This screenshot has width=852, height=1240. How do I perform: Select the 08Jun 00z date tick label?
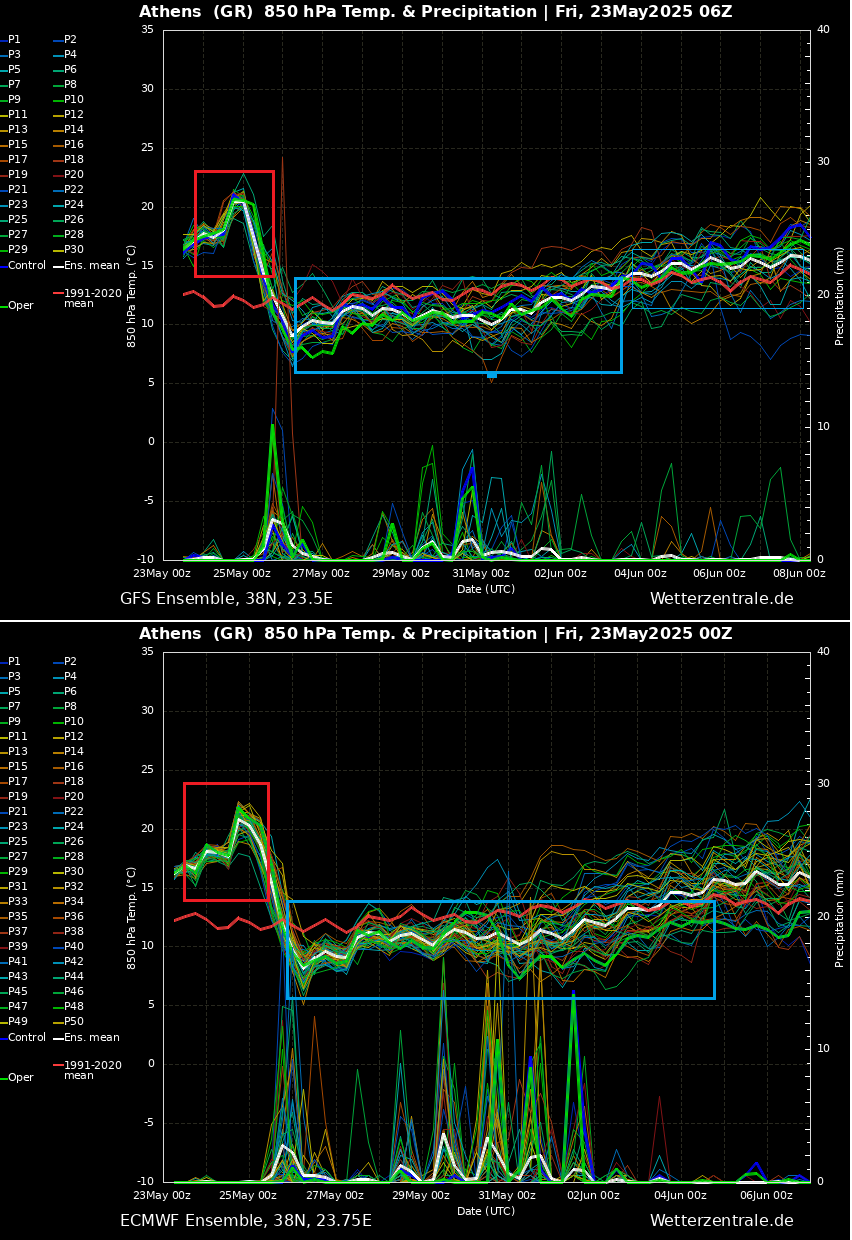coord(799,573)
